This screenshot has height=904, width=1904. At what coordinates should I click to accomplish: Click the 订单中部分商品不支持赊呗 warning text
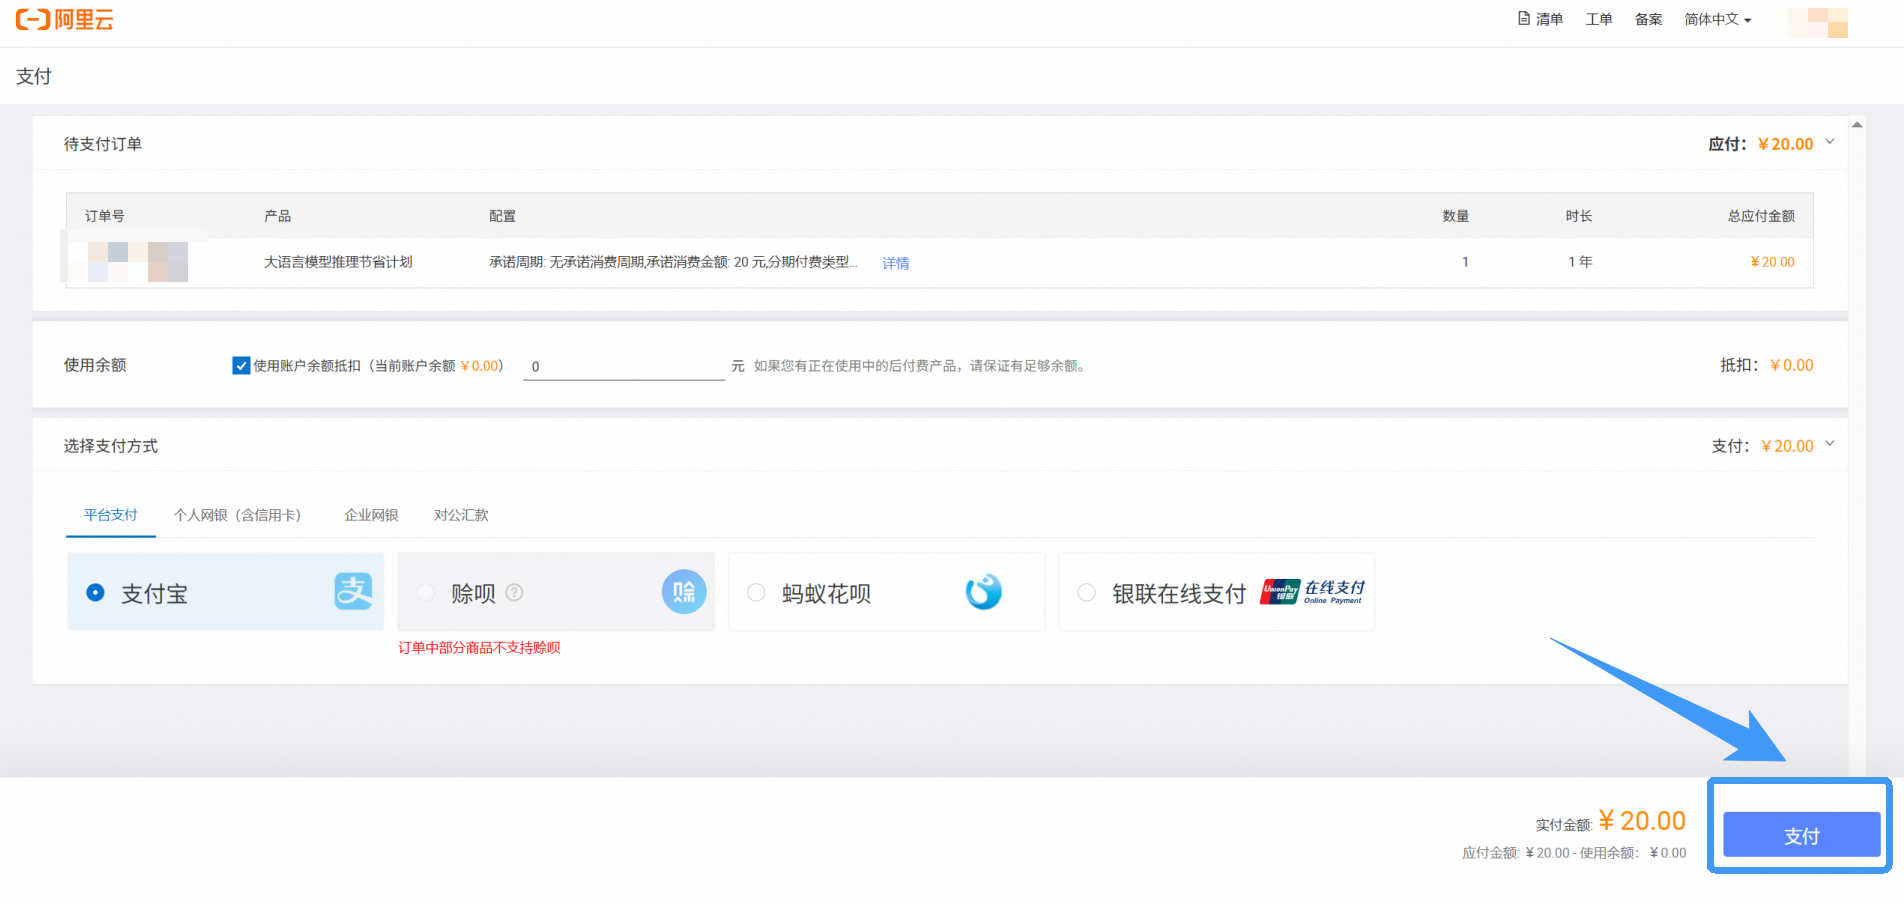pyautogui.click(x=479, y=648)
